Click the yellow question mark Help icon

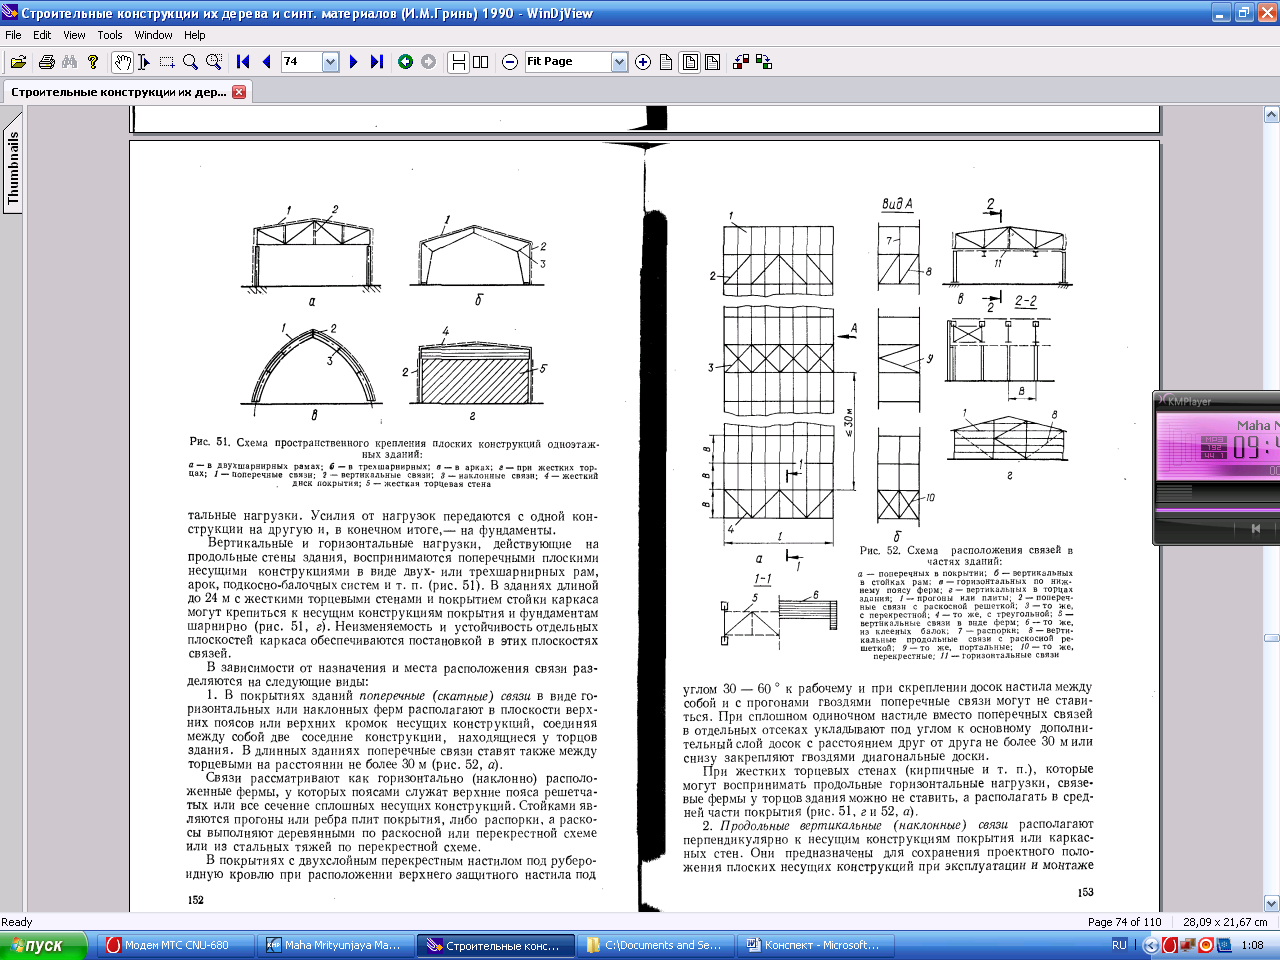93,62
